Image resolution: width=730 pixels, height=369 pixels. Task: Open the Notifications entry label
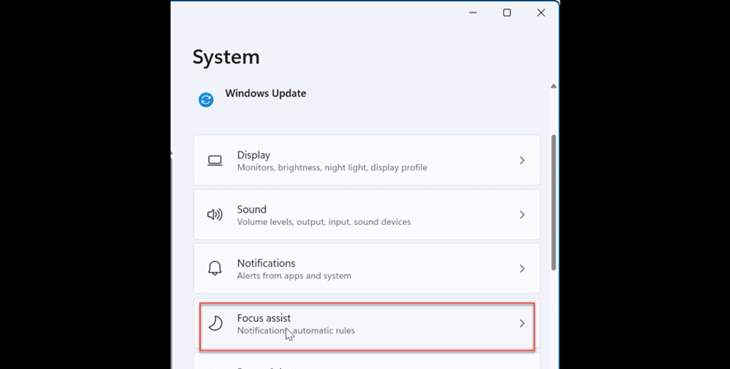pos(266,263)
